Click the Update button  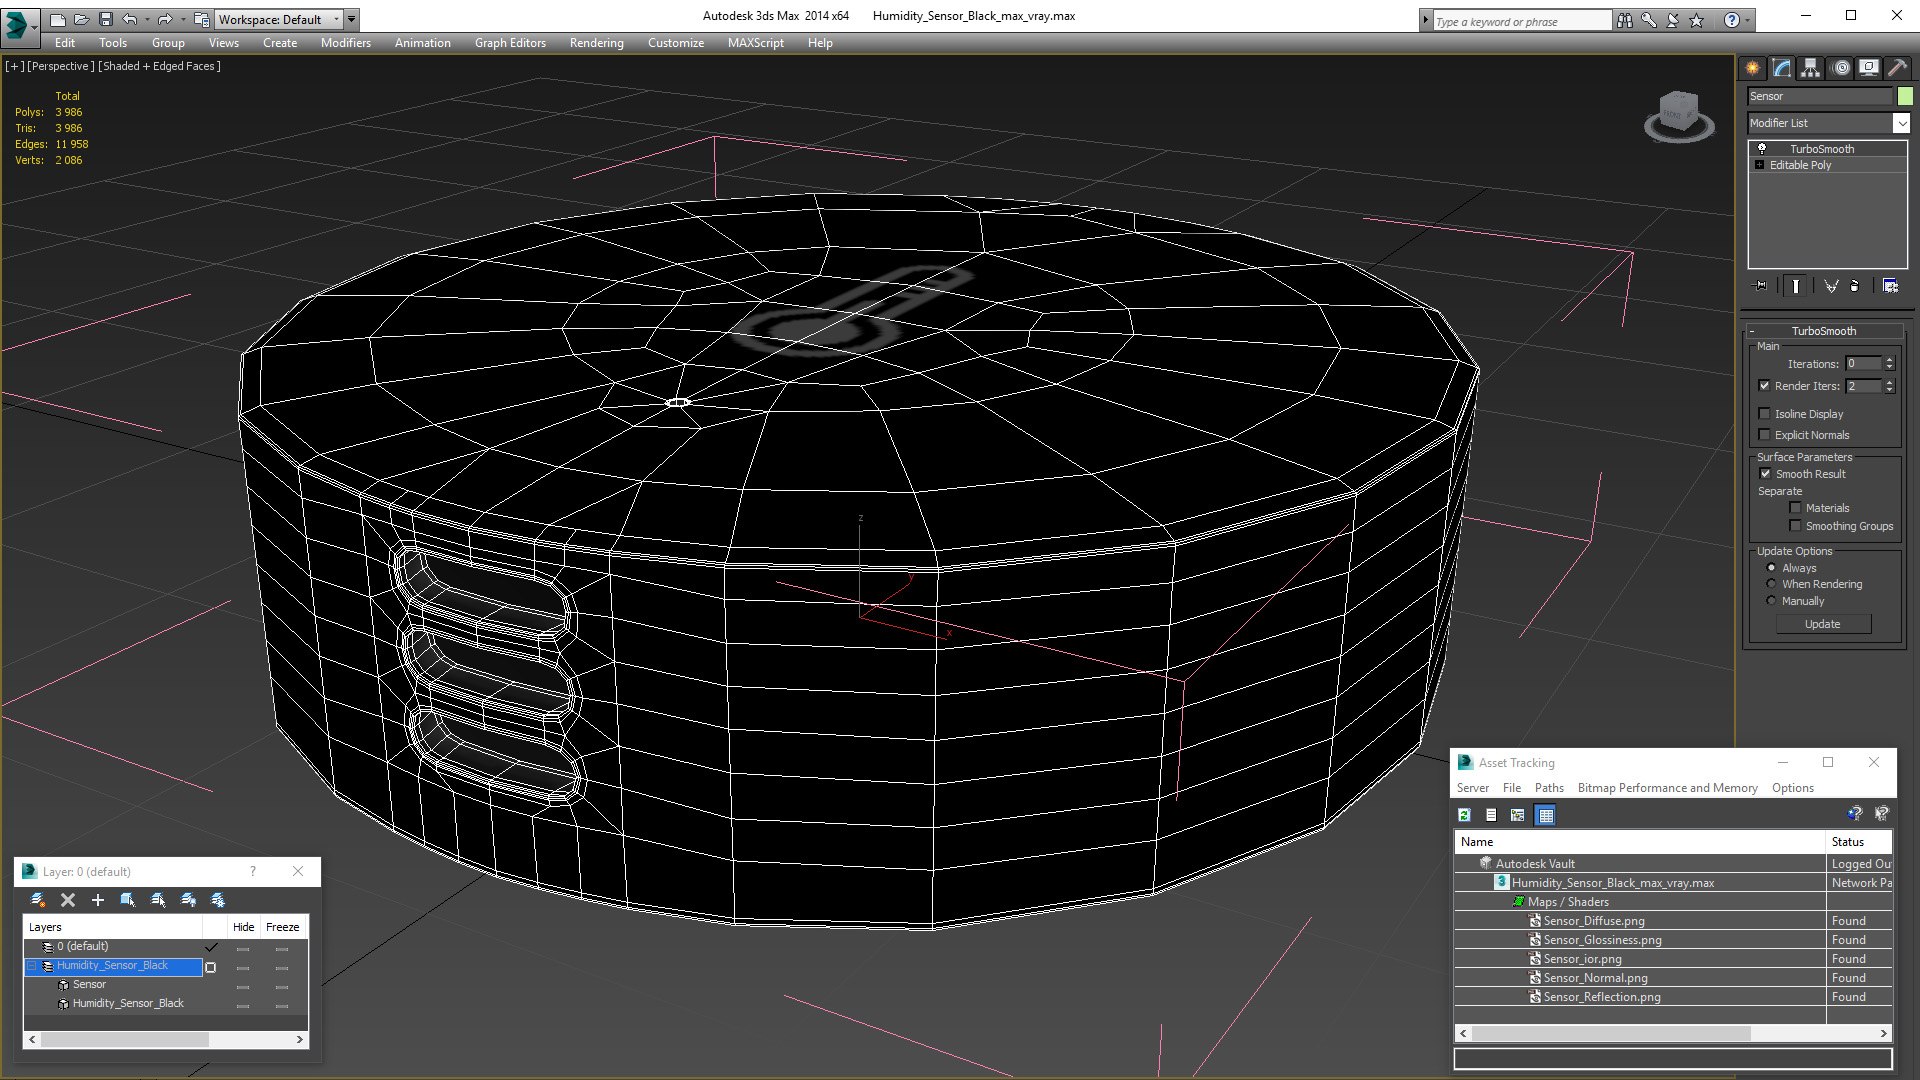pyautogui.click(x=1822, y=624)
